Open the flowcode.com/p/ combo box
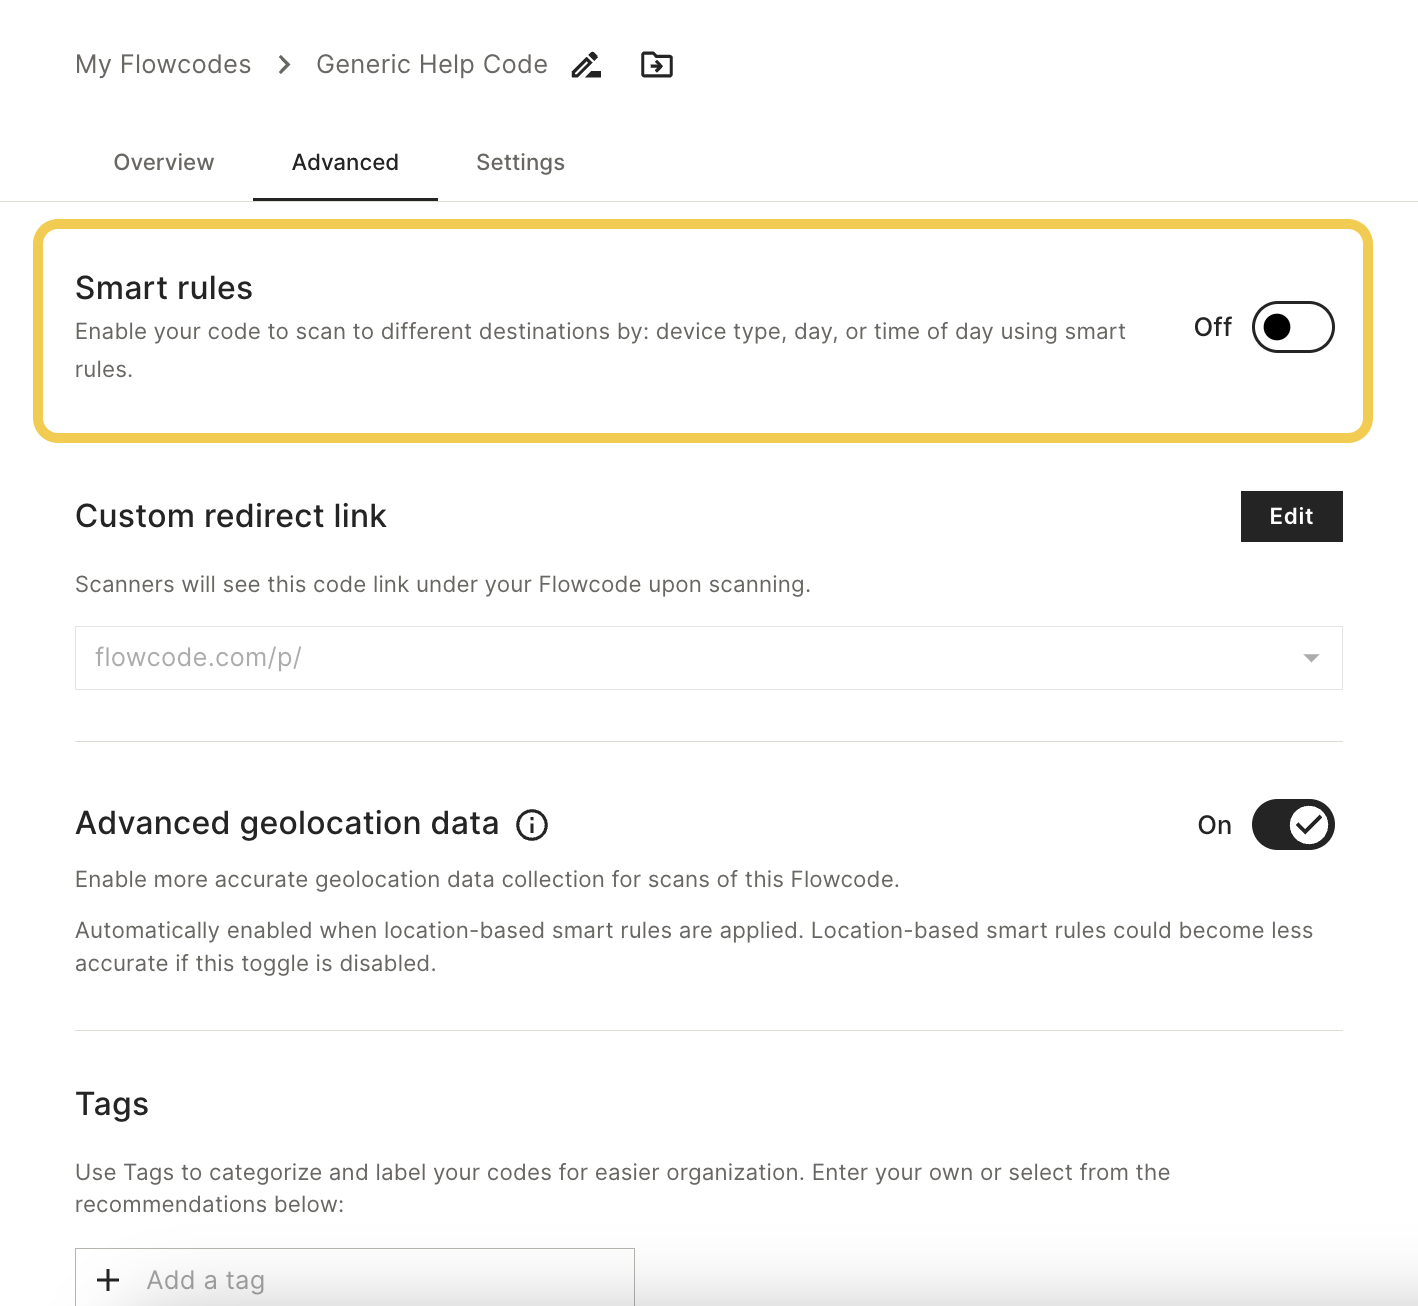The height and width of the screenshot is (1306, 1418). tap(708, 658)
